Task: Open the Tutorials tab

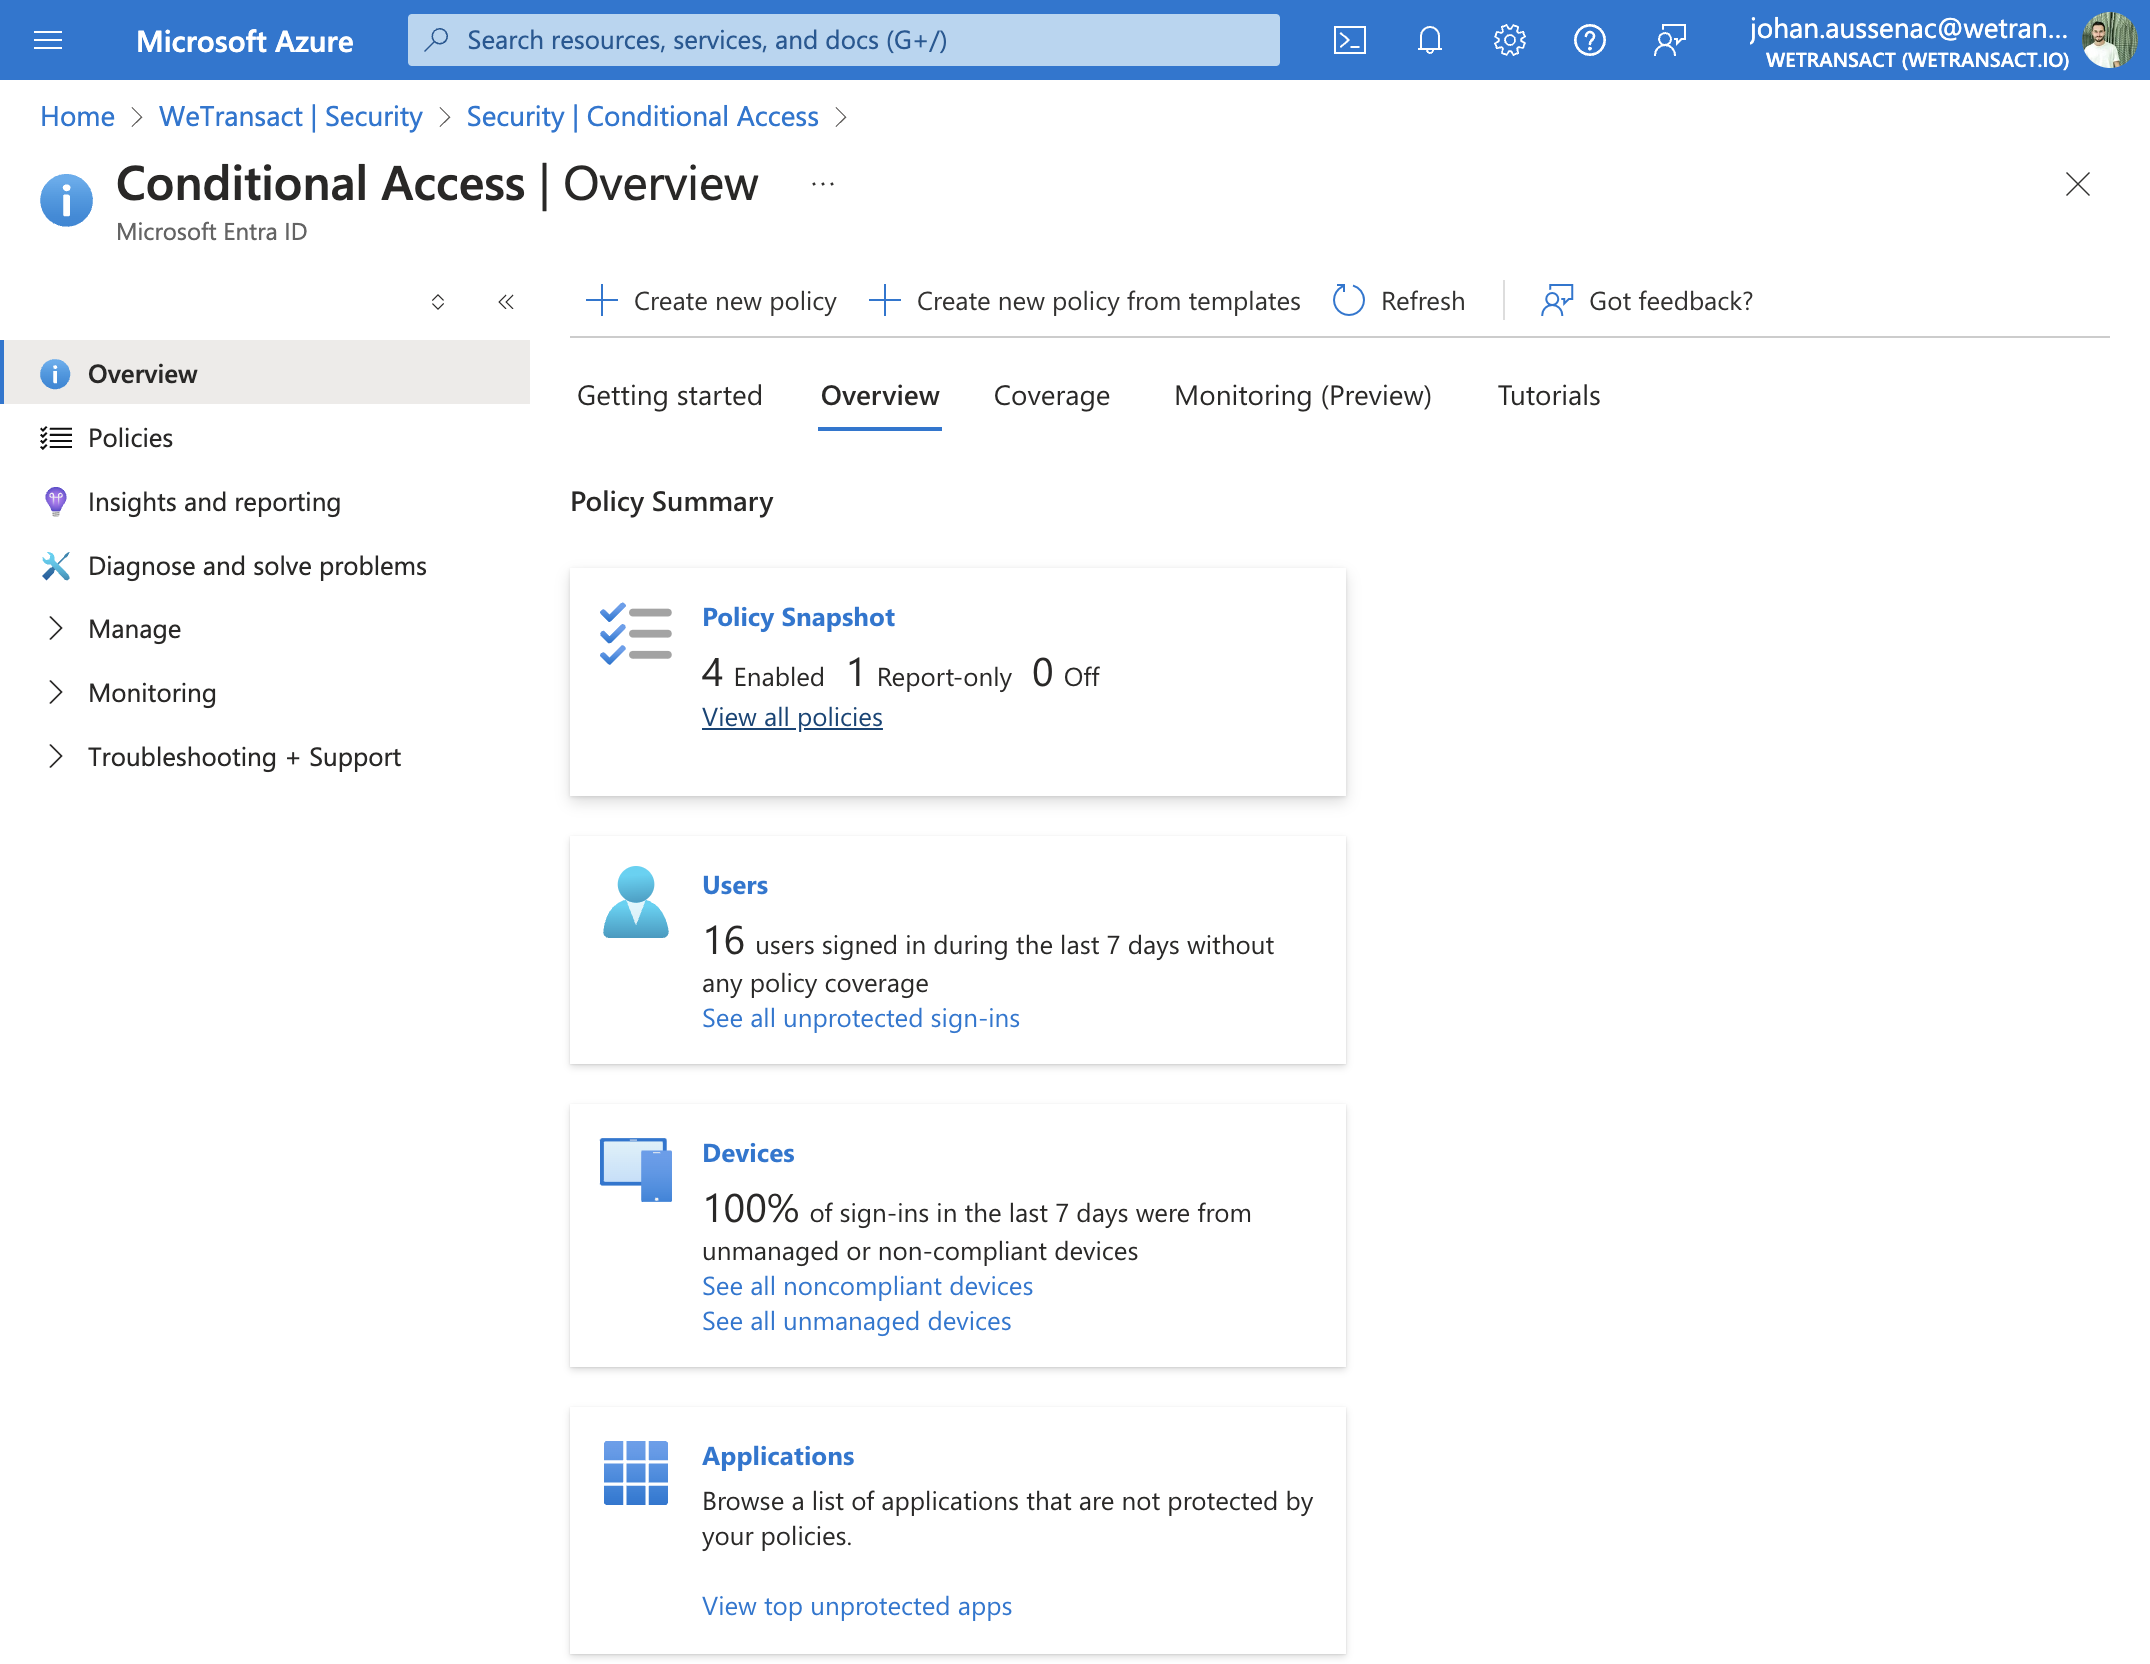Action: click(1549, 396)
